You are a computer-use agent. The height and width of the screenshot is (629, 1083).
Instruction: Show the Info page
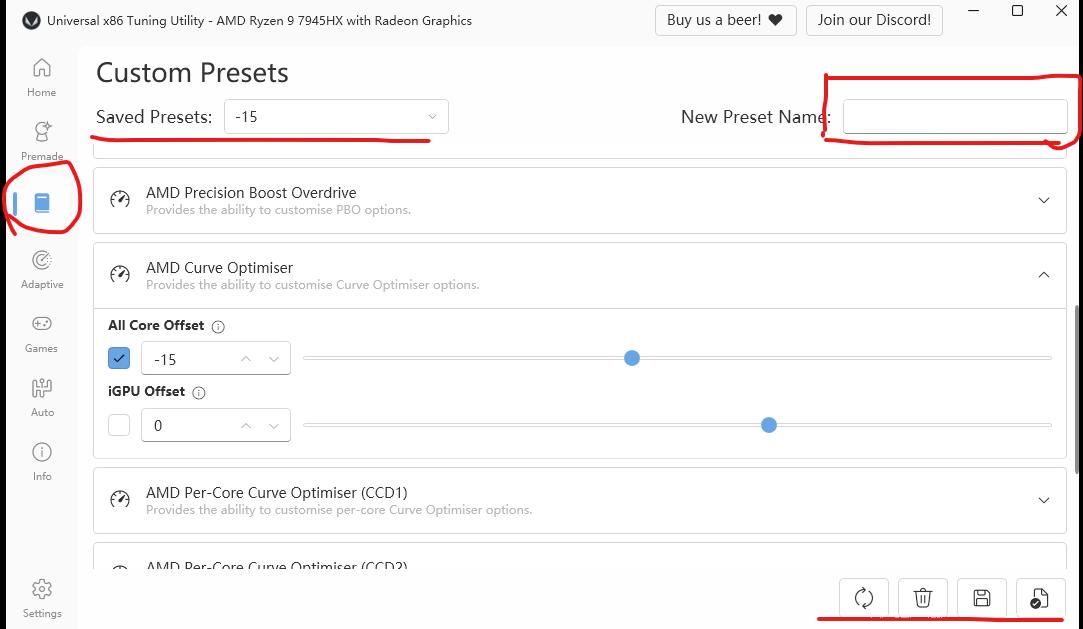(x=41, y=462)
